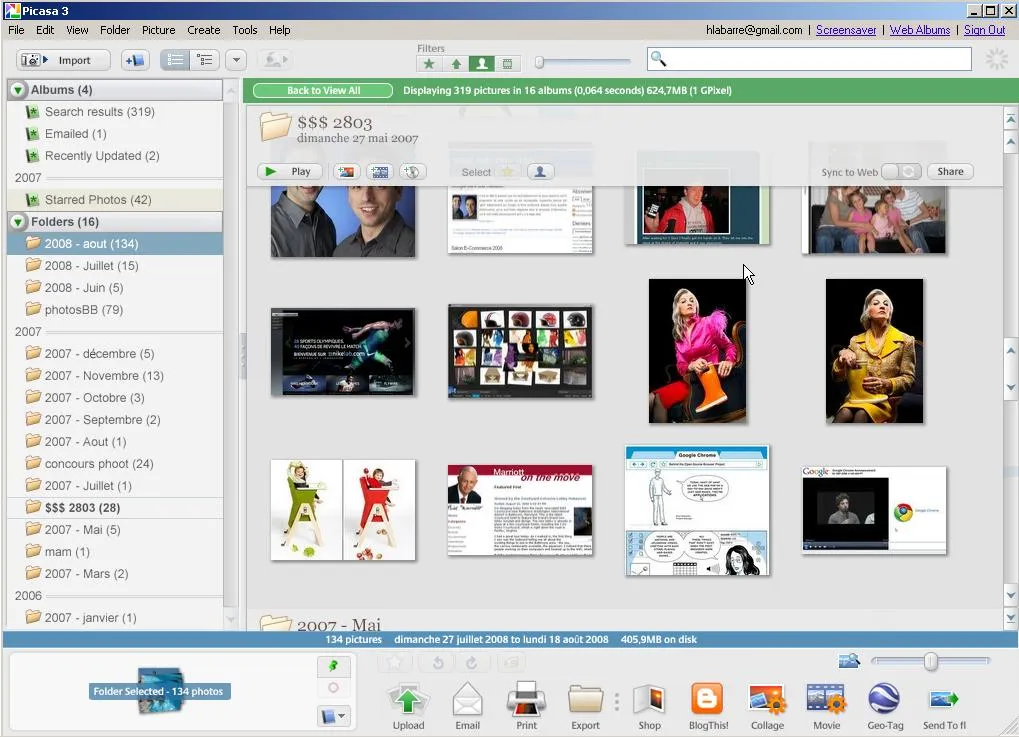Click the Send To icon
The width and height of the screenshot is (1019, 737).
tap(944, 706)
